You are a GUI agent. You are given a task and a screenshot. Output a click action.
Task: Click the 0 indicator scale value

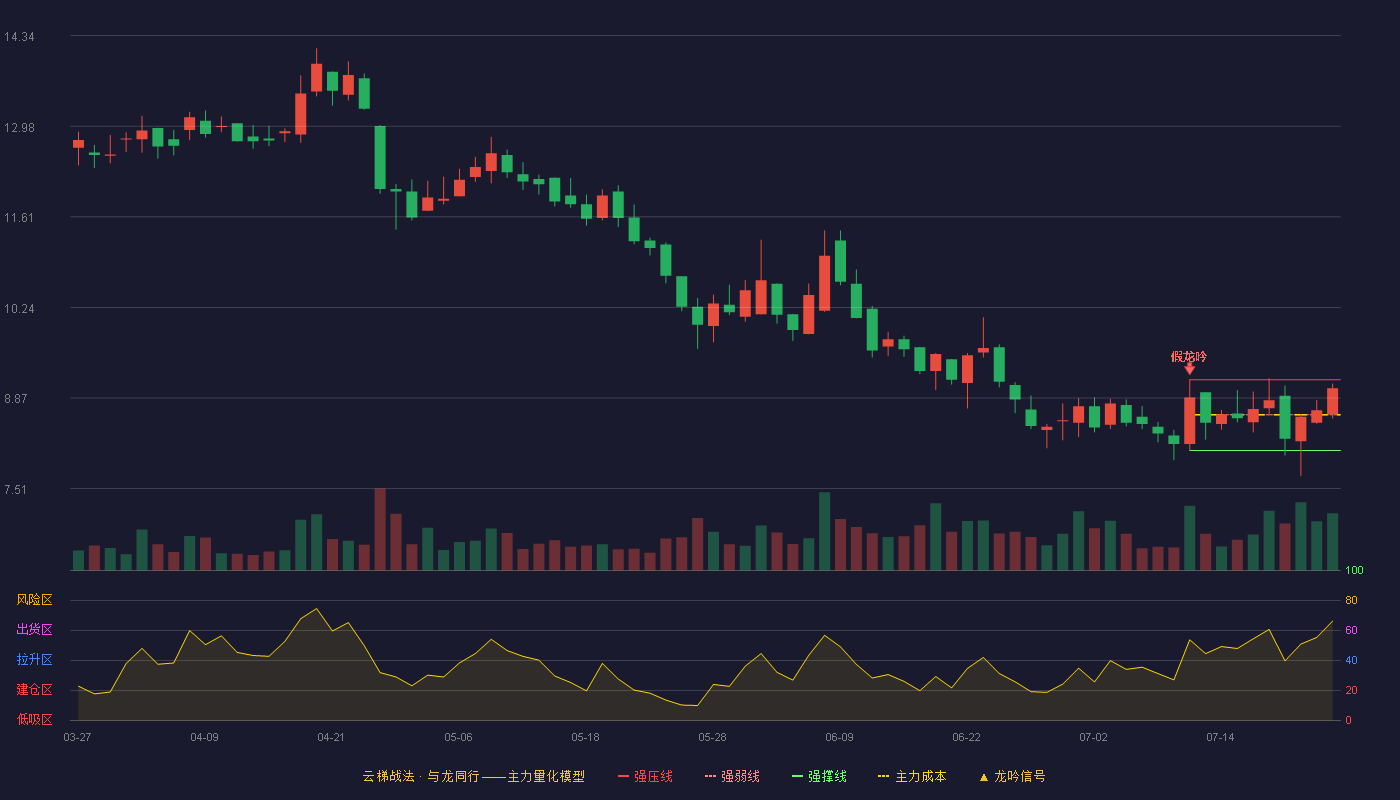point(1348,720)
